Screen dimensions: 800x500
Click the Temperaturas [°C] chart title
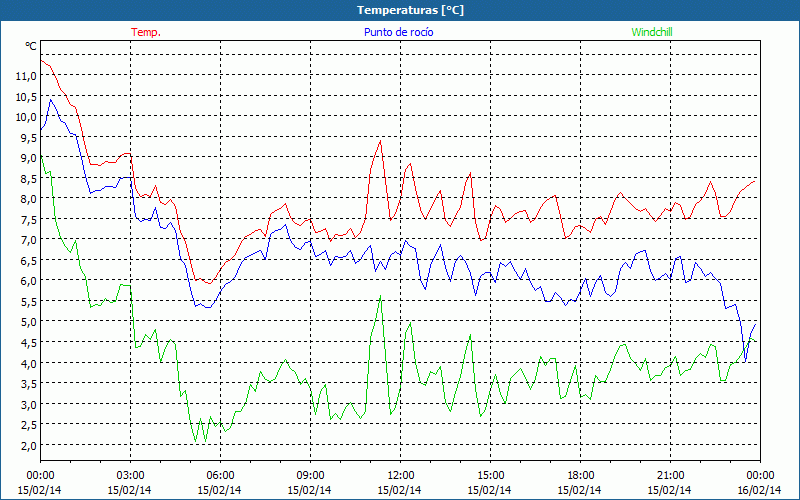point(410,10)
